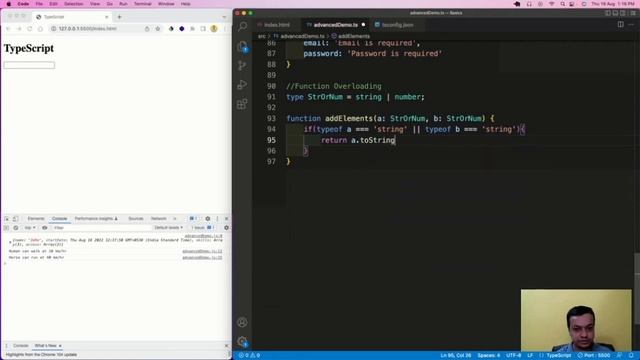Open the Console settings gear

[x=227, y=228]
